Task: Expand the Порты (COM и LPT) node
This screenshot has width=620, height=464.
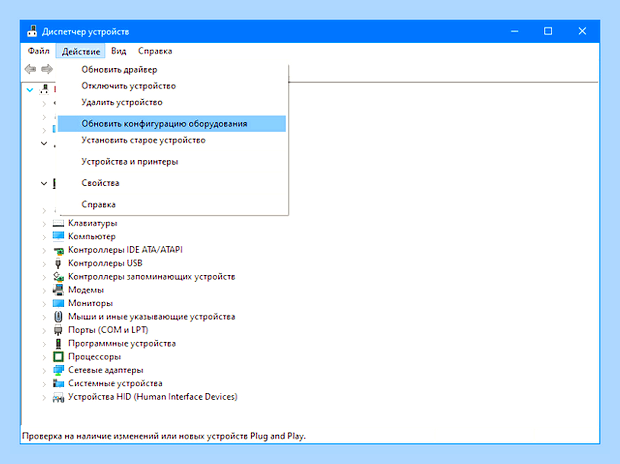Action: coord(44,330)
